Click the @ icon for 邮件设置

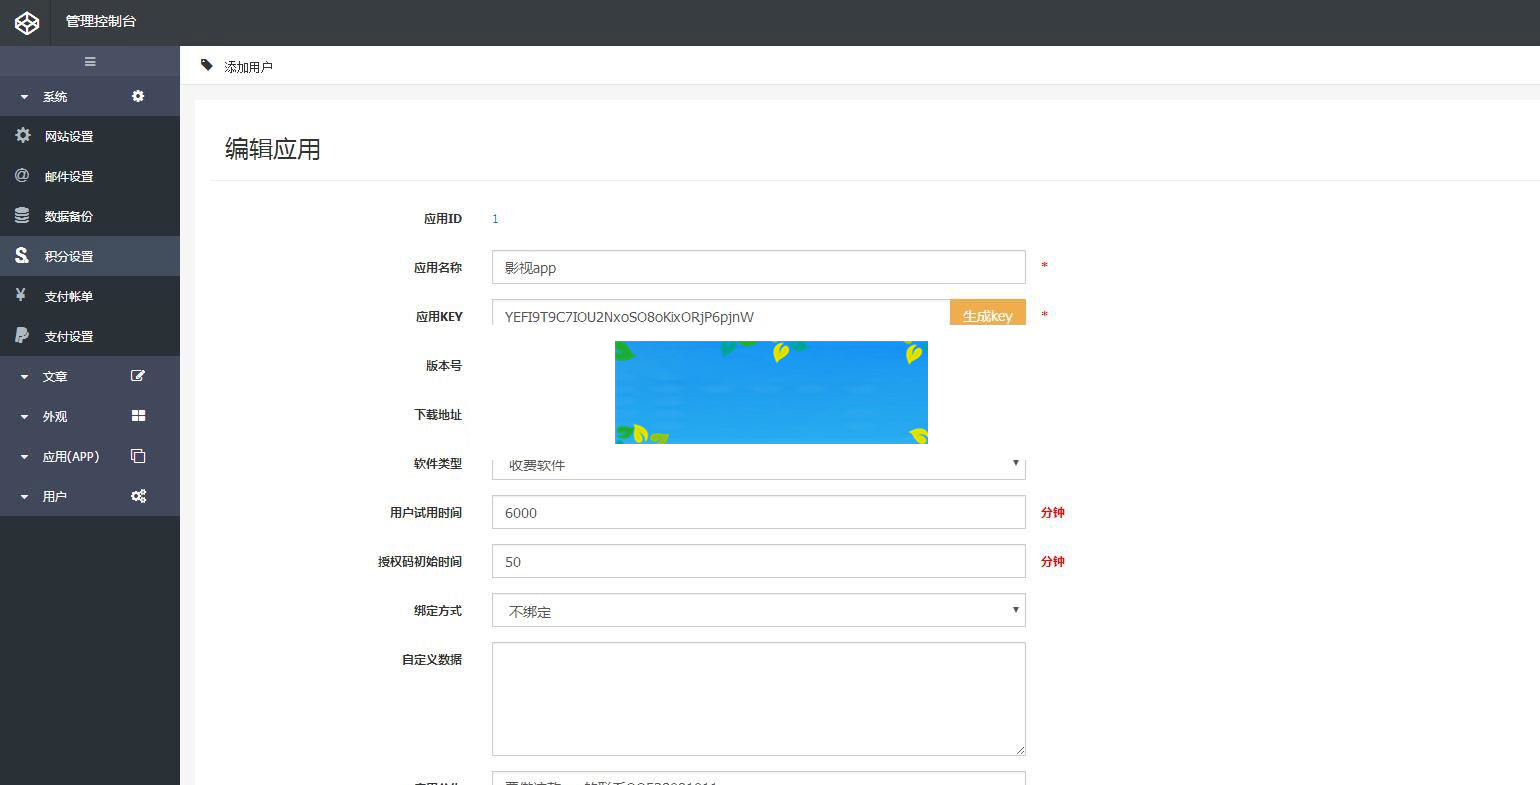22,175
